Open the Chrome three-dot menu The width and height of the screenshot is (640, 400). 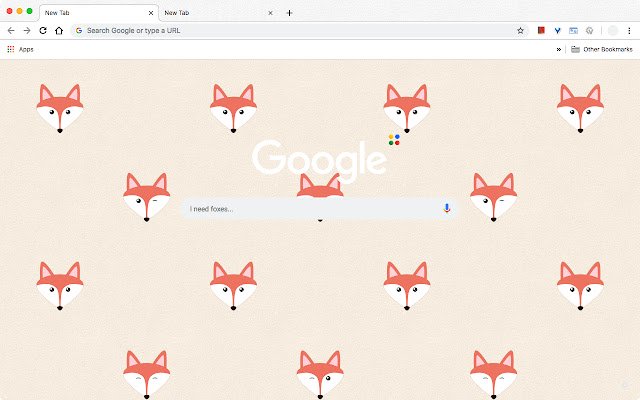[629, 31]
